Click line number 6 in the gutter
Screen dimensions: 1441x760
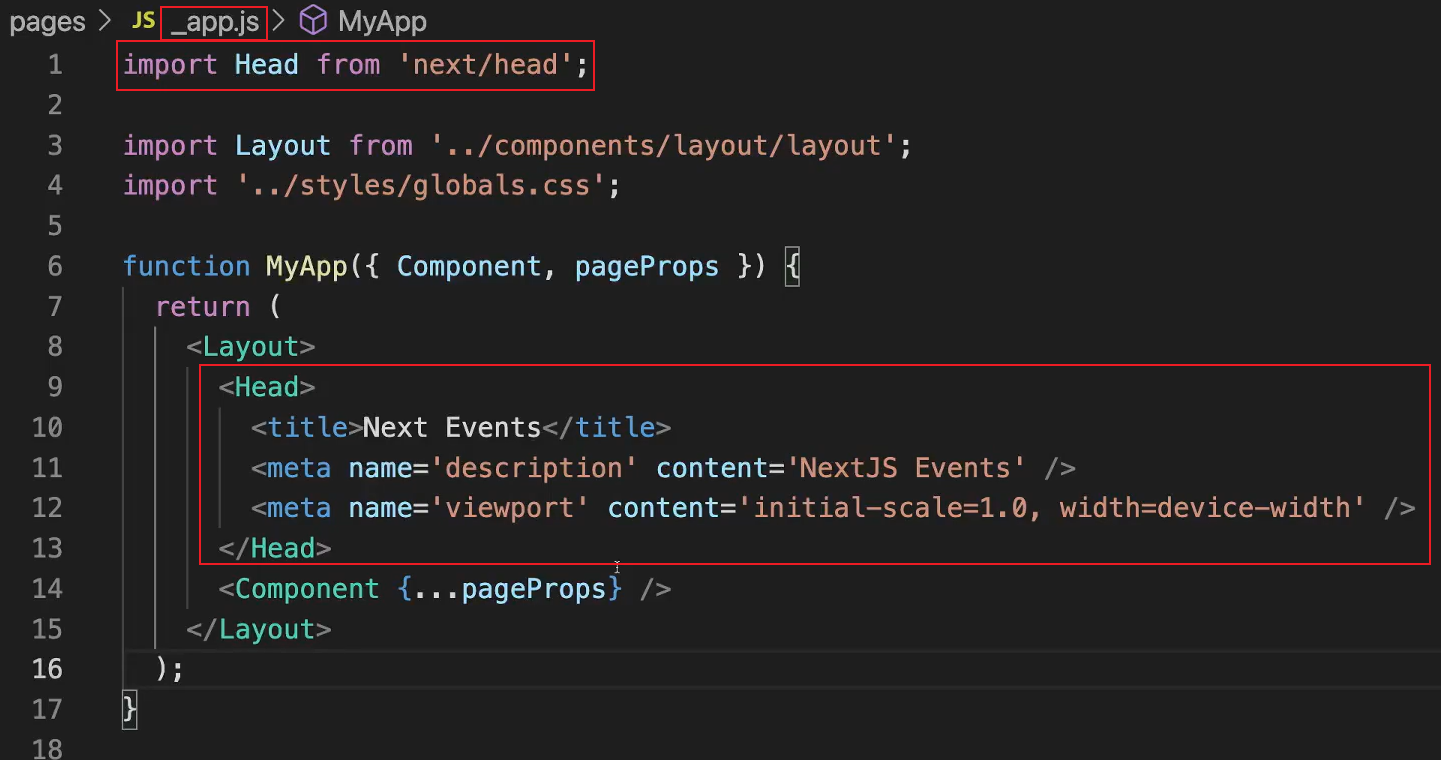[x=54, y=266]
